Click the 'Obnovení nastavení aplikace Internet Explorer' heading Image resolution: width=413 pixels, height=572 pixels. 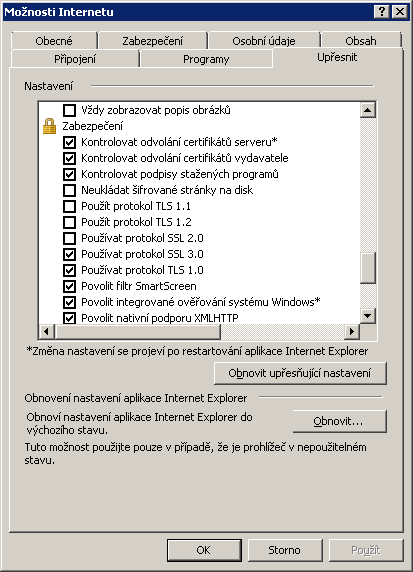point(136,398)
